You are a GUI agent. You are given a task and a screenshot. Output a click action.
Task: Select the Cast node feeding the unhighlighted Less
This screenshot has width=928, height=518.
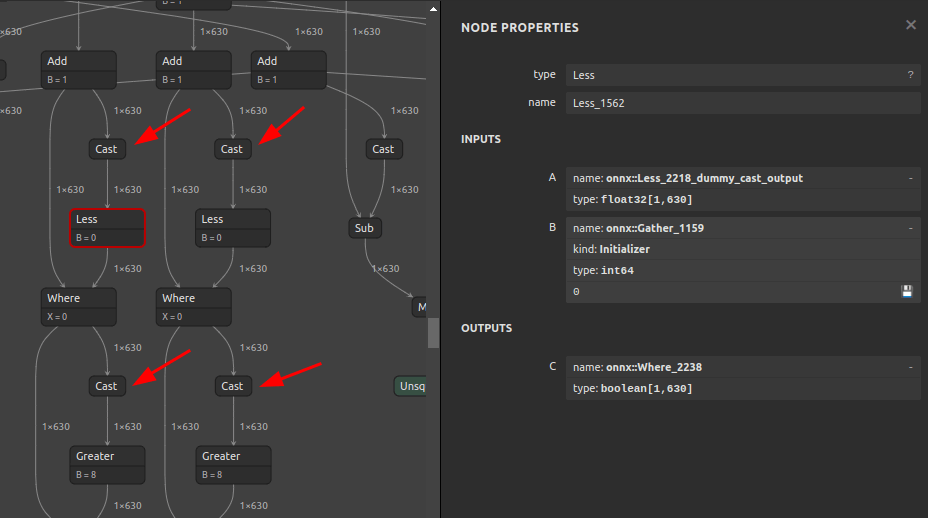tap(233, 149)
